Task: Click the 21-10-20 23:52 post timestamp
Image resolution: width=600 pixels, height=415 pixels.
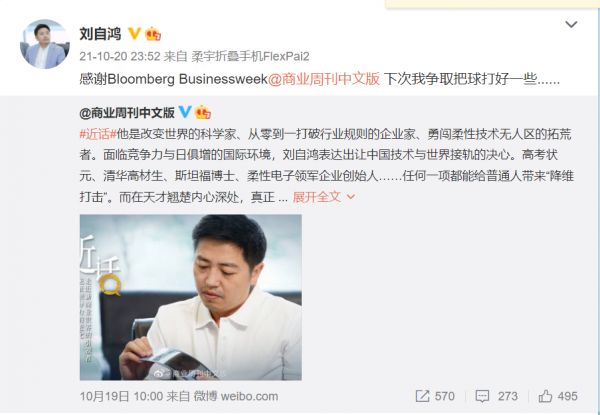Action: 120,57
